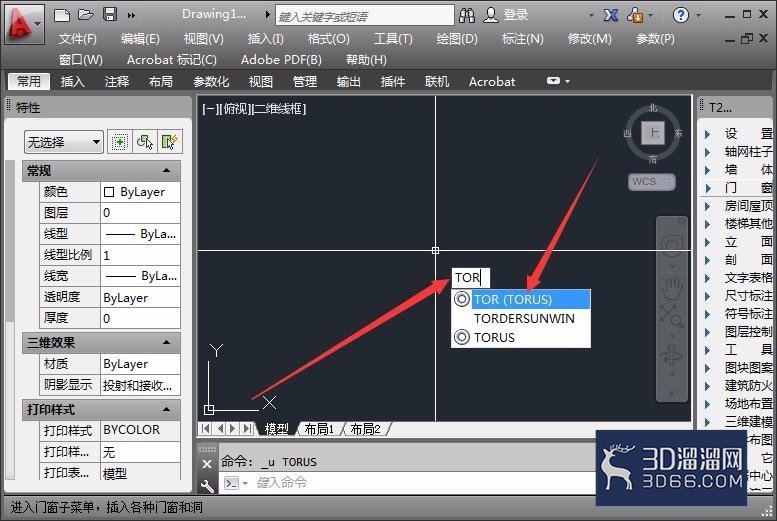Open the 插入(I) menu
This screenshot has height=521, width=777.
pos(266,39)
